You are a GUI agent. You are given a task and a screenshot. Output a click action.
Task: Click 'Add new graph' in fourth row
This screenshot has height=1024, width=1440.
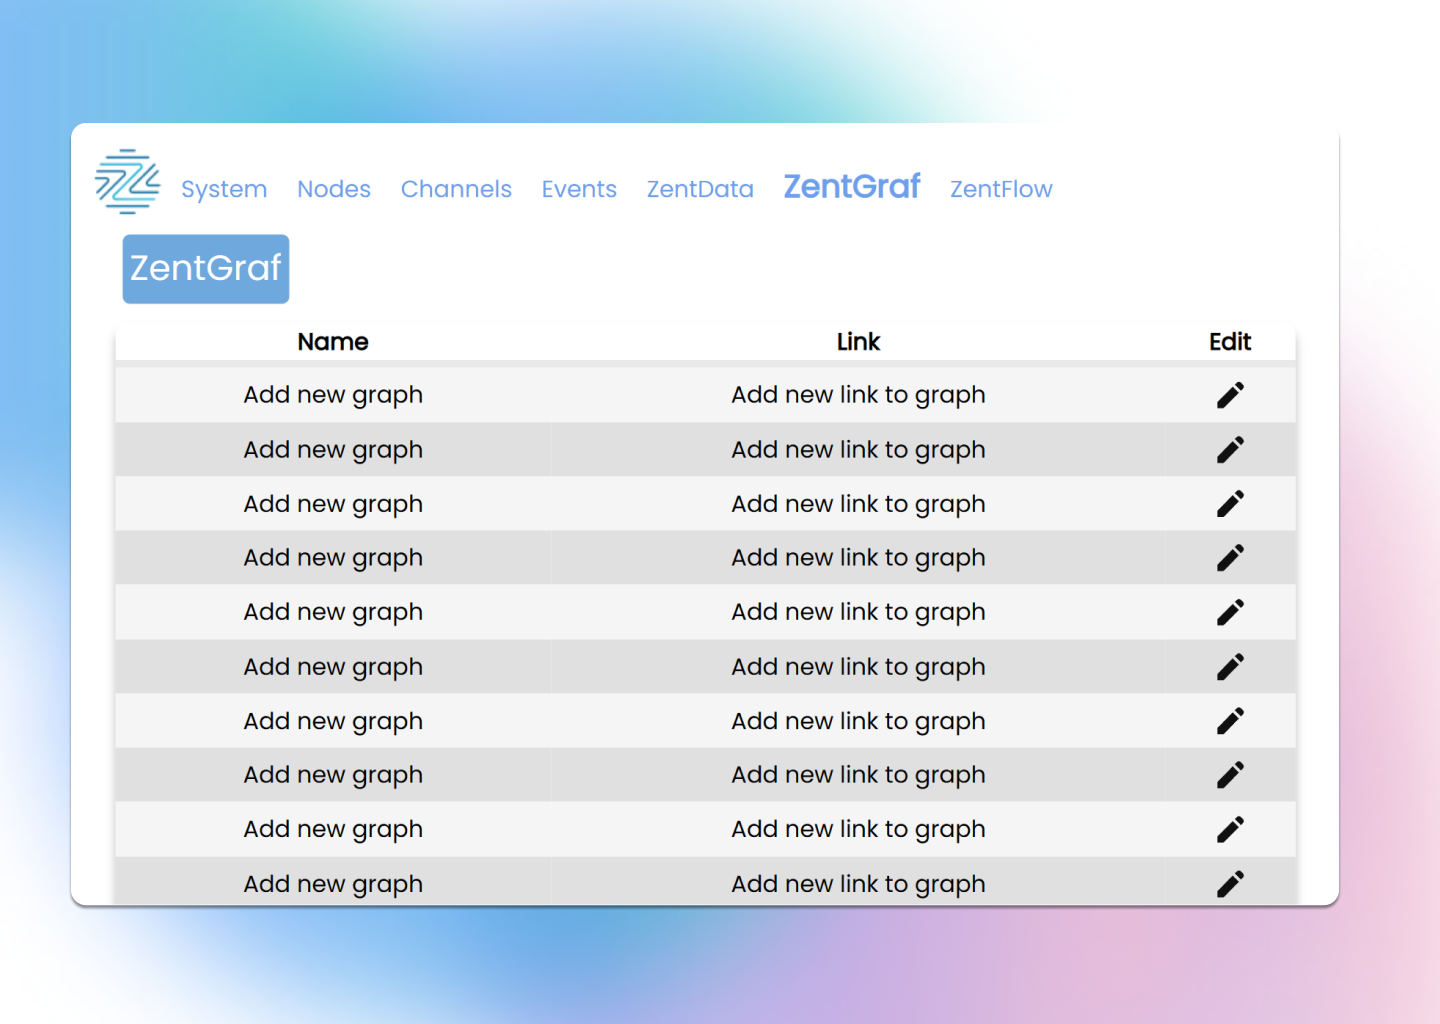coord(333,559)
